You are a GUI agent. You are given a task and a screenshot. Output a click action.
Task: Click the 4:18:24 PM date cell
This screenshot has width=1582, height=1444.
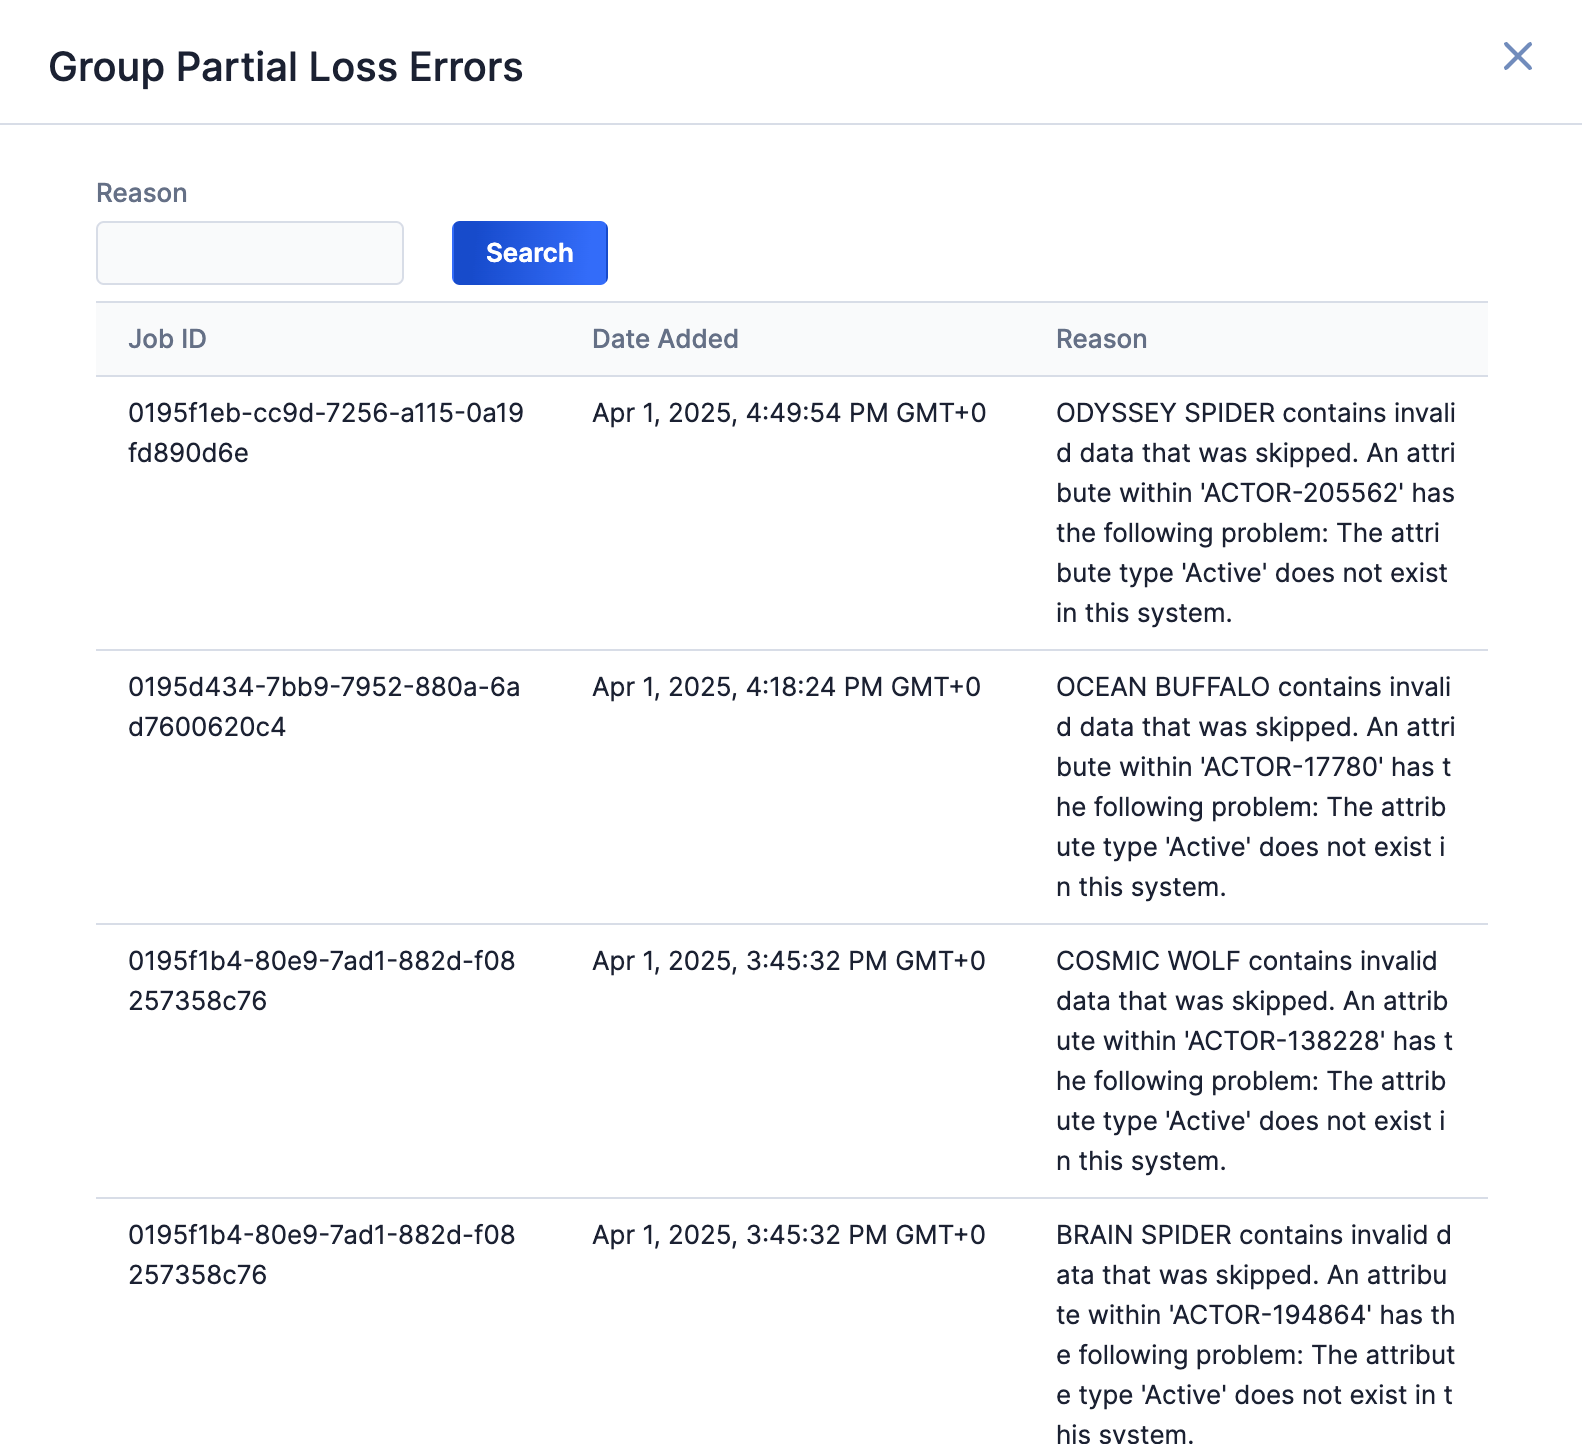[x=786, y=687]
